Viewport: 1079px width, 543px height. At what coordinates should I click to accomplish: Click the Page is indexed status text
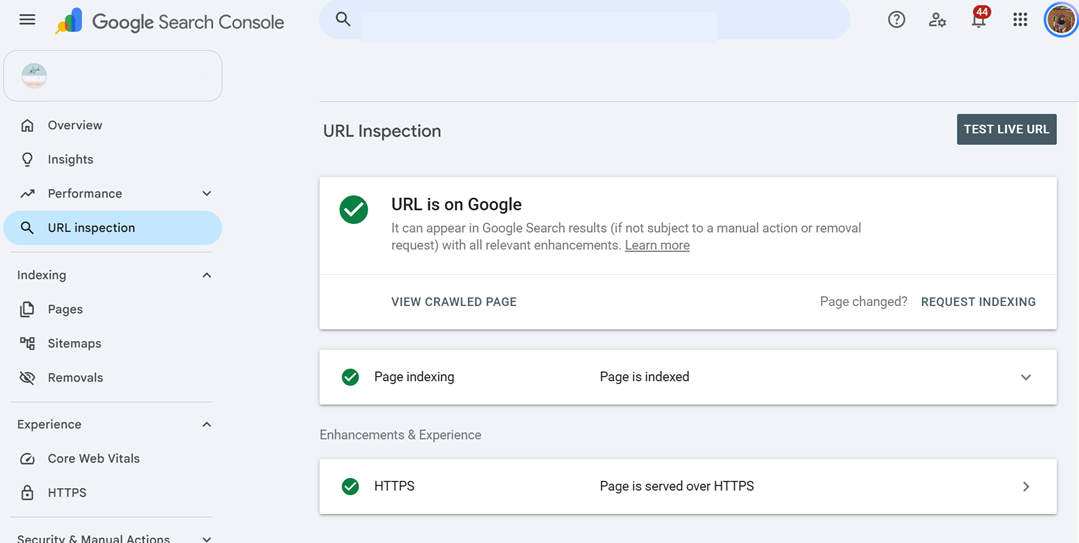coord(644,377)
